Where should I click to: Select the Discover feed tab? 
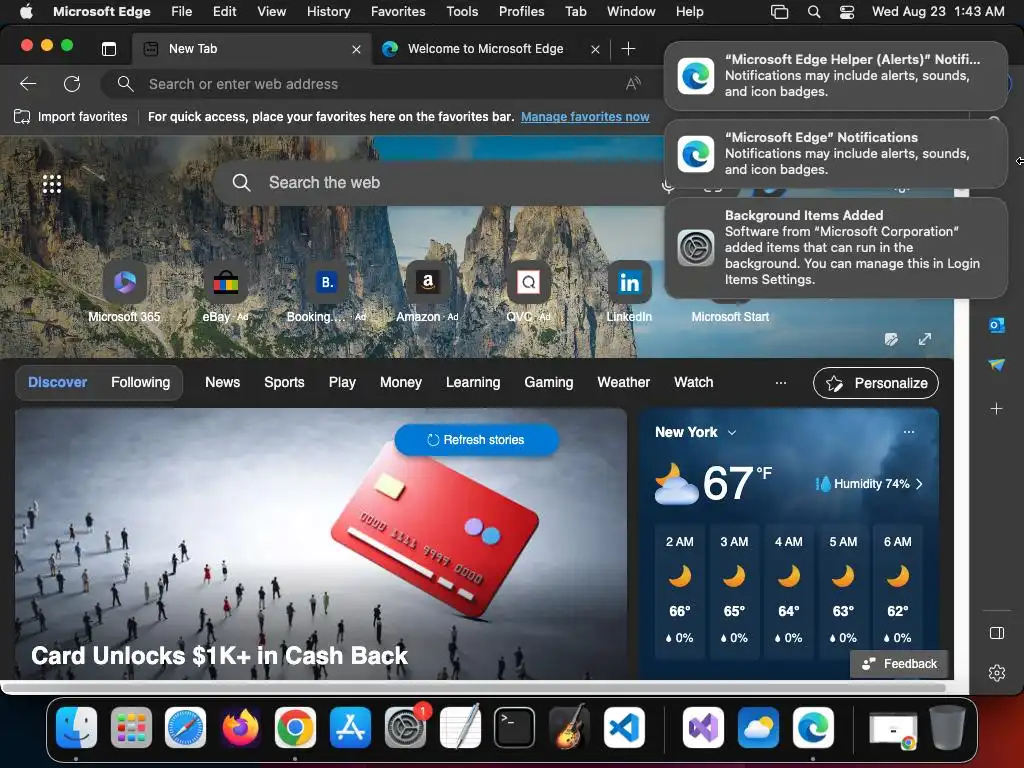click(x=57, y=383)
